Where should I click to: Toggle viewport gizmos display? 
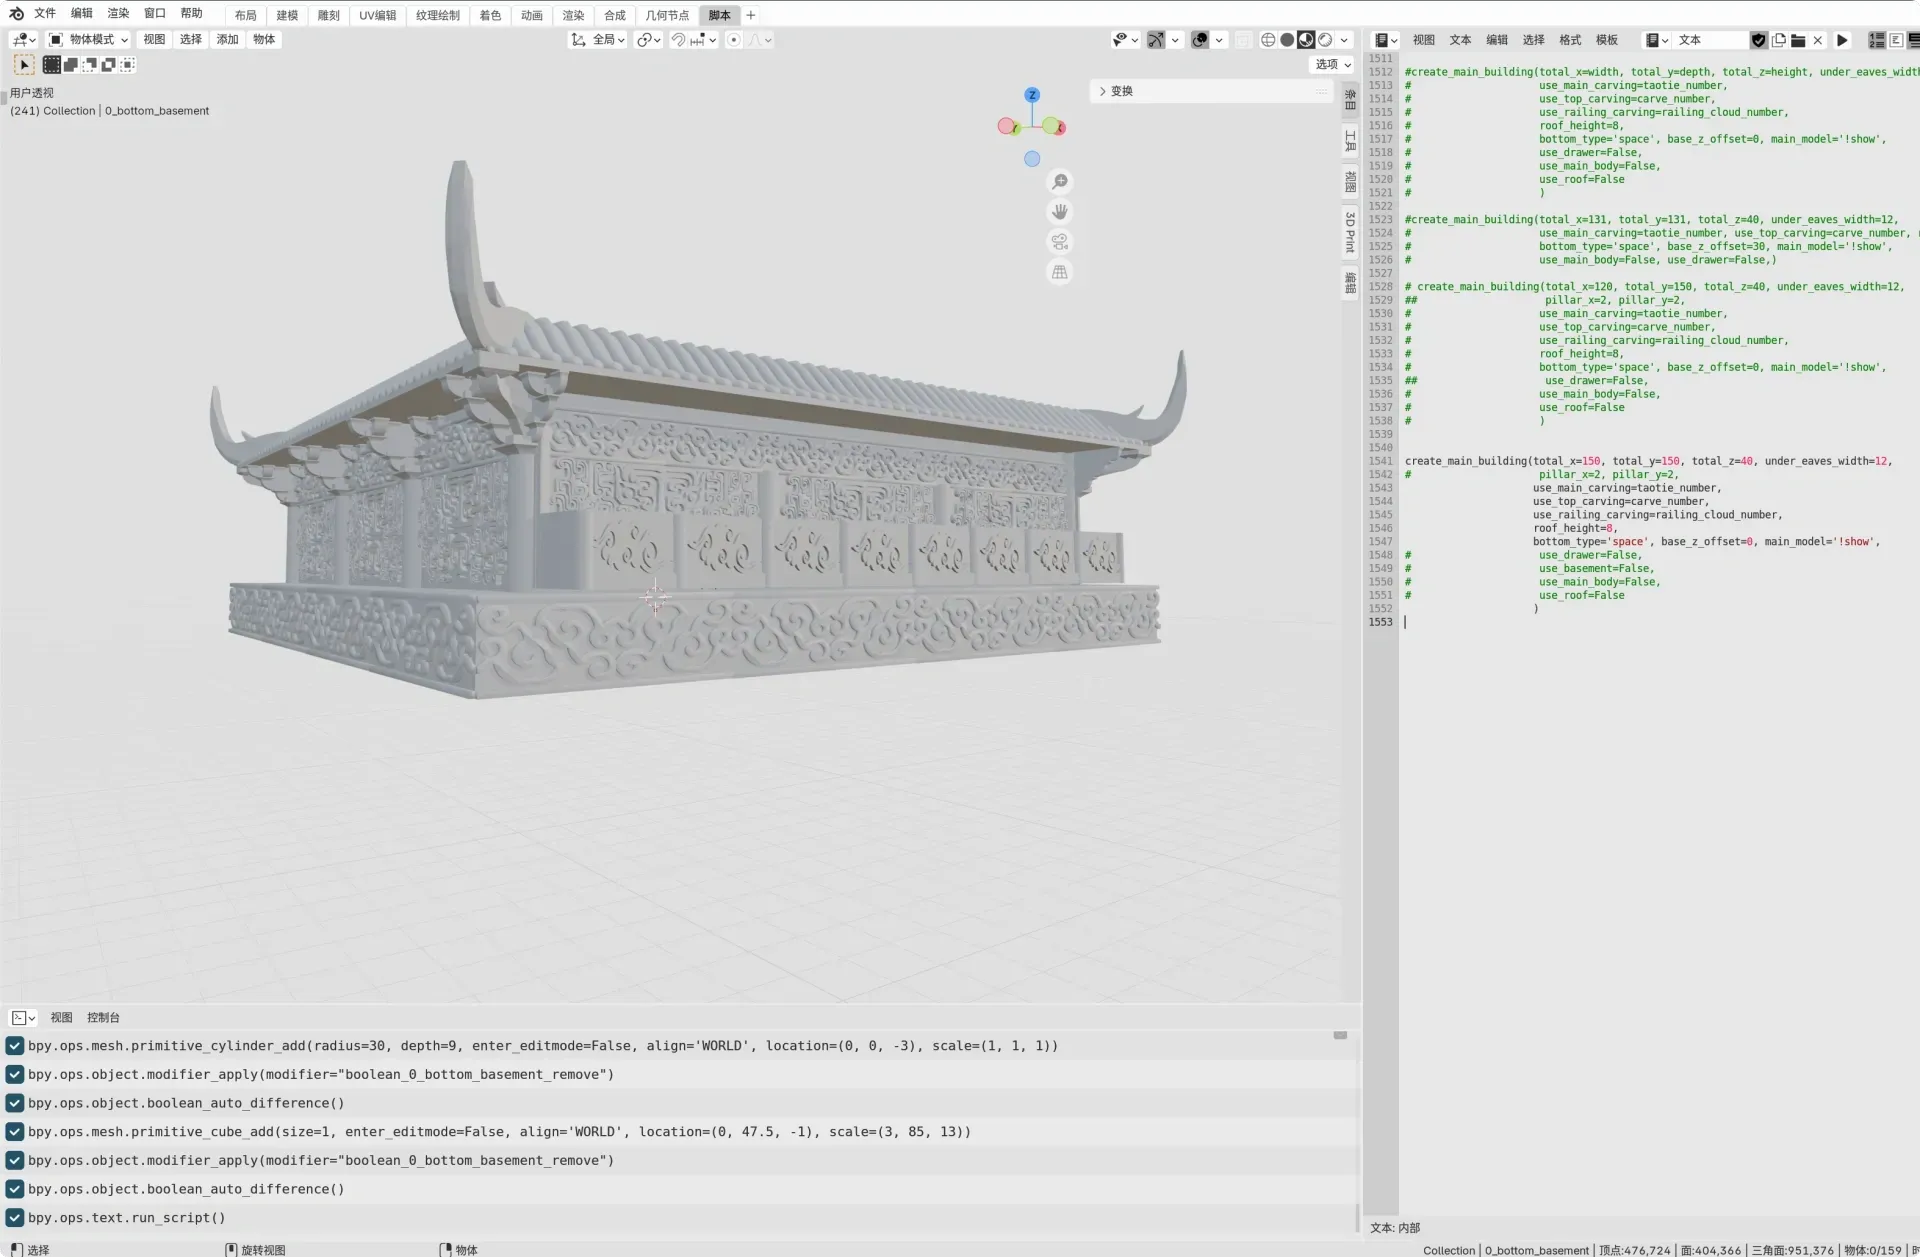[1156, 40]
